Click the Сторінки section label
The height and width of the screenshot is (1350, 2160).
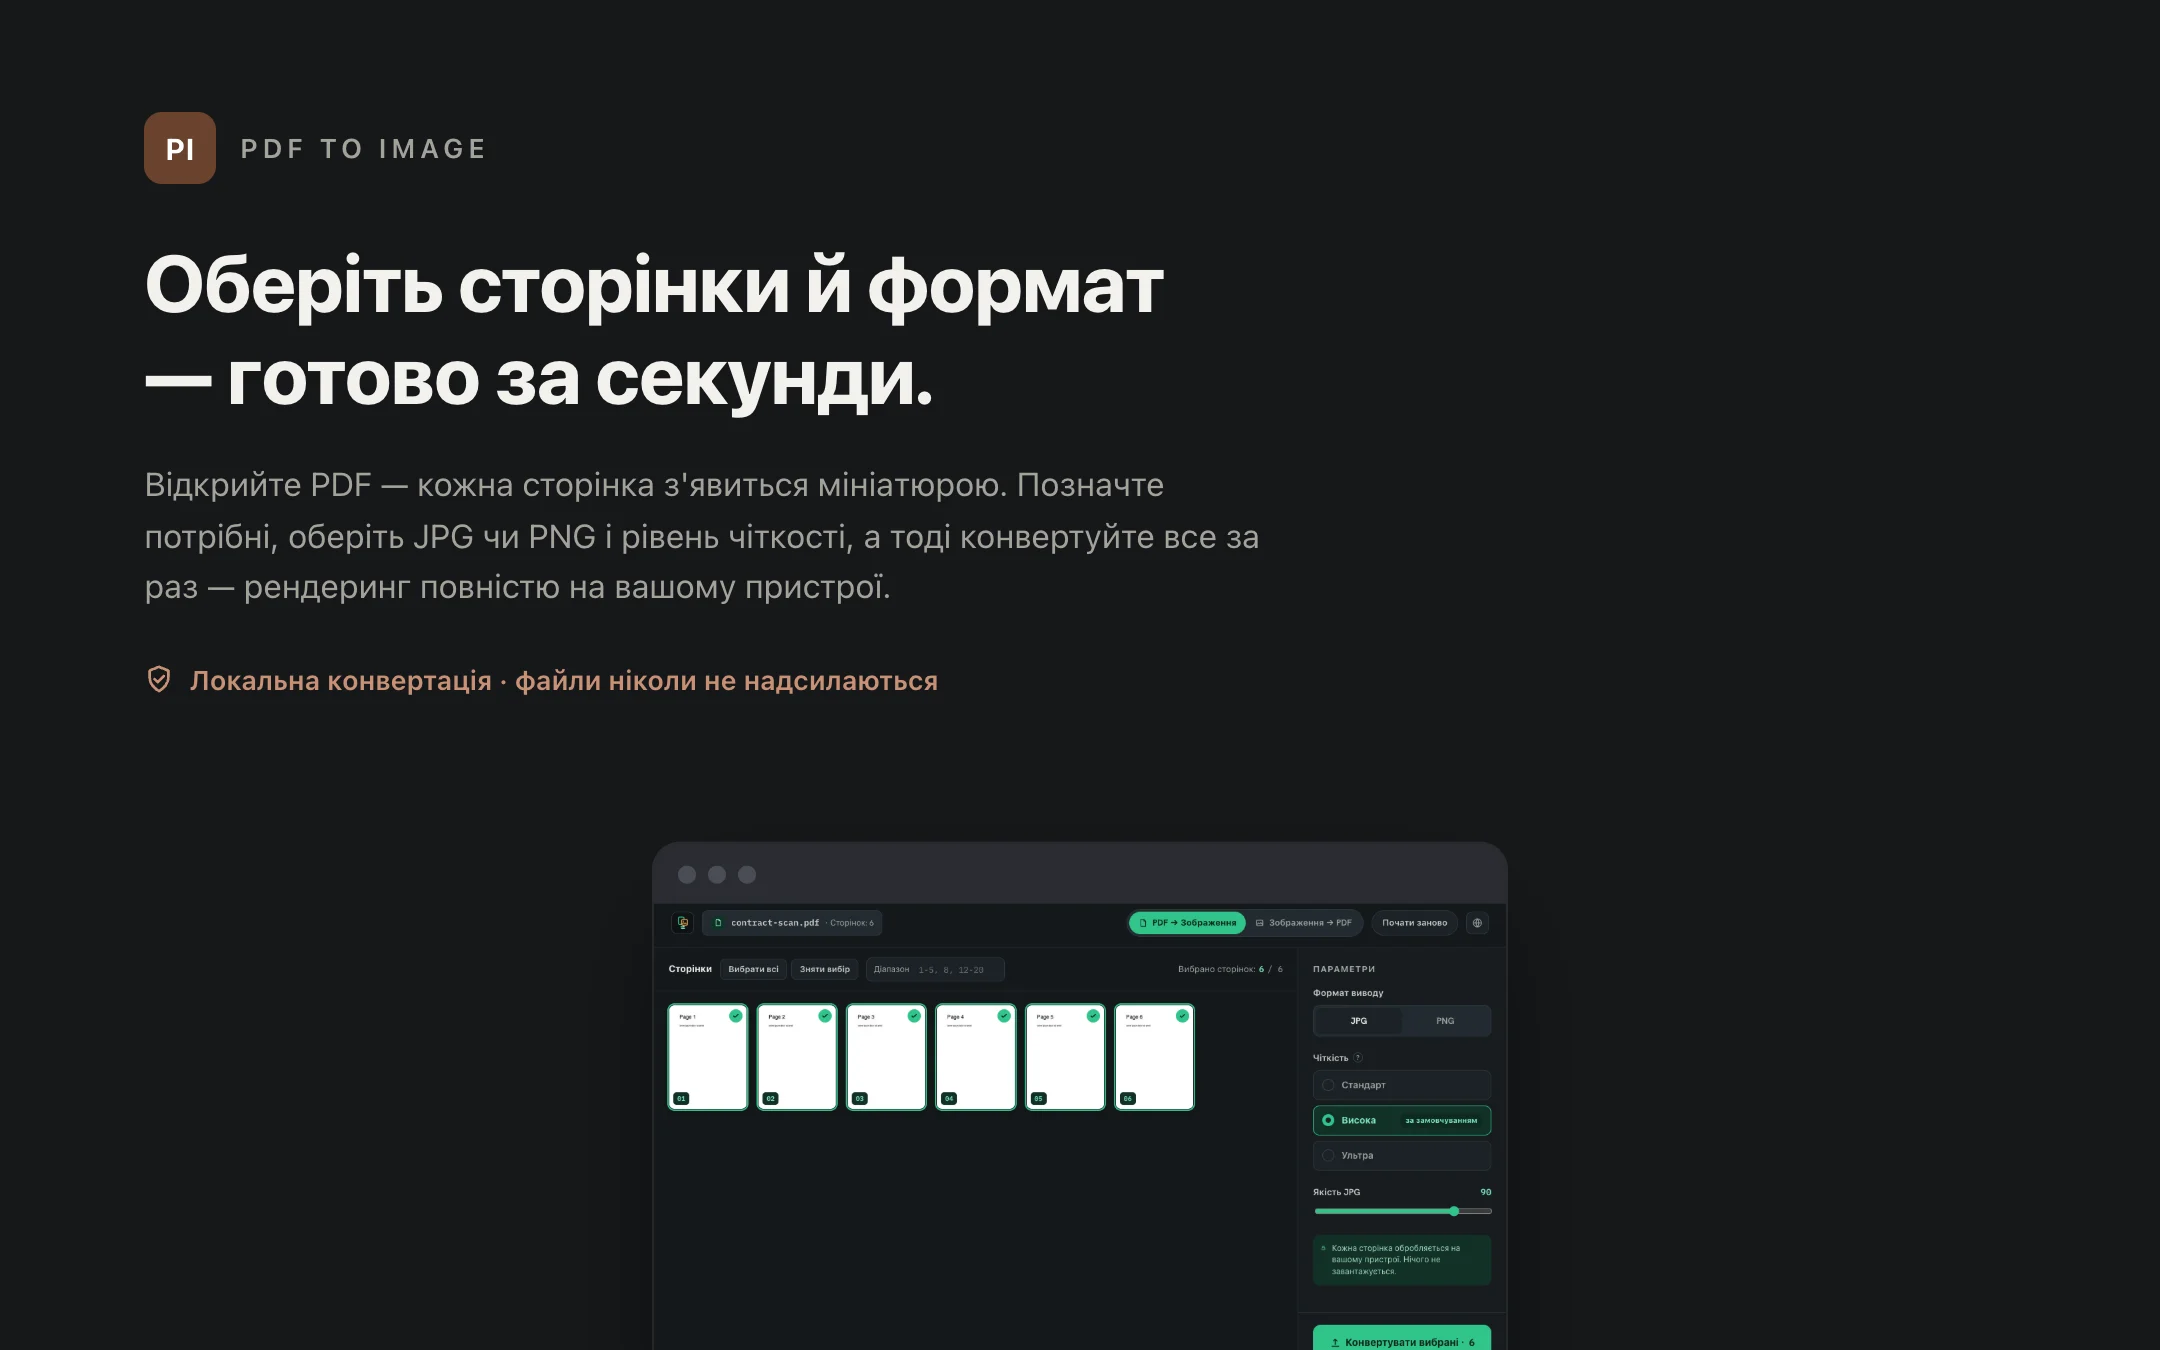coord(690,969)
